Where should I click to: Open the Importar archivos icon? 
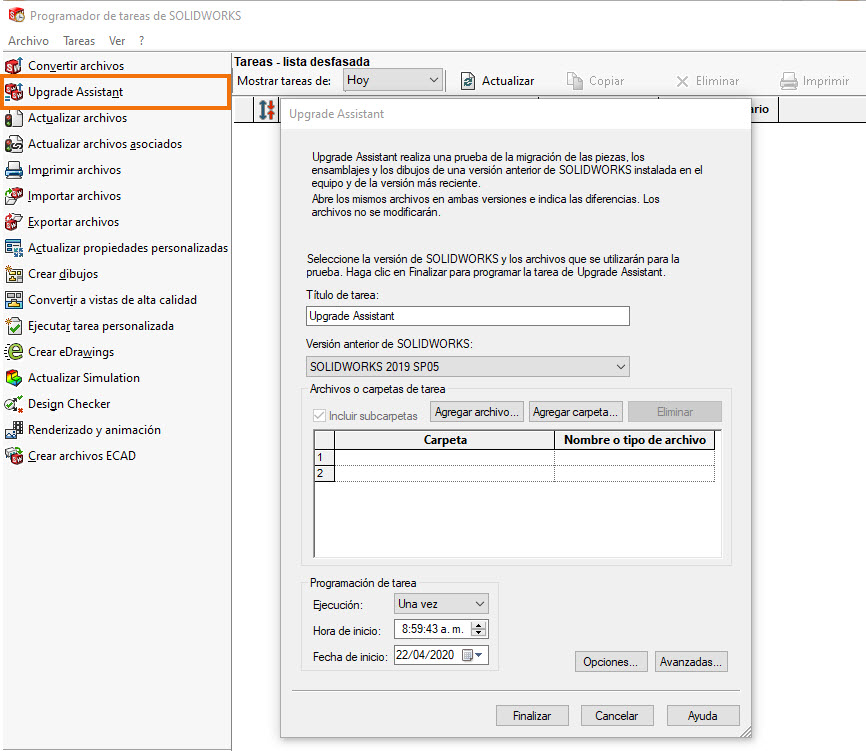pyautogui.click(x=14, y=195)
